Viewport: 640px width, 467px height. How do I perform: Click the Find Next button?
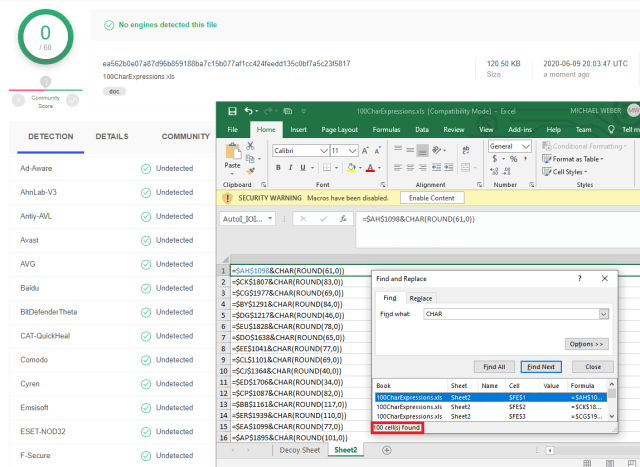click(x=541, y=367)
